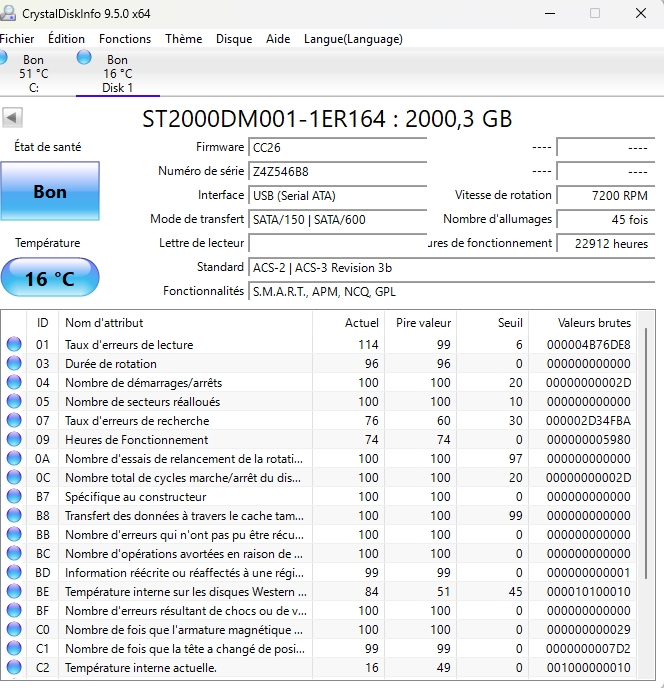
Task: Open the Thème menu
Action: click(x=183, y=39)
